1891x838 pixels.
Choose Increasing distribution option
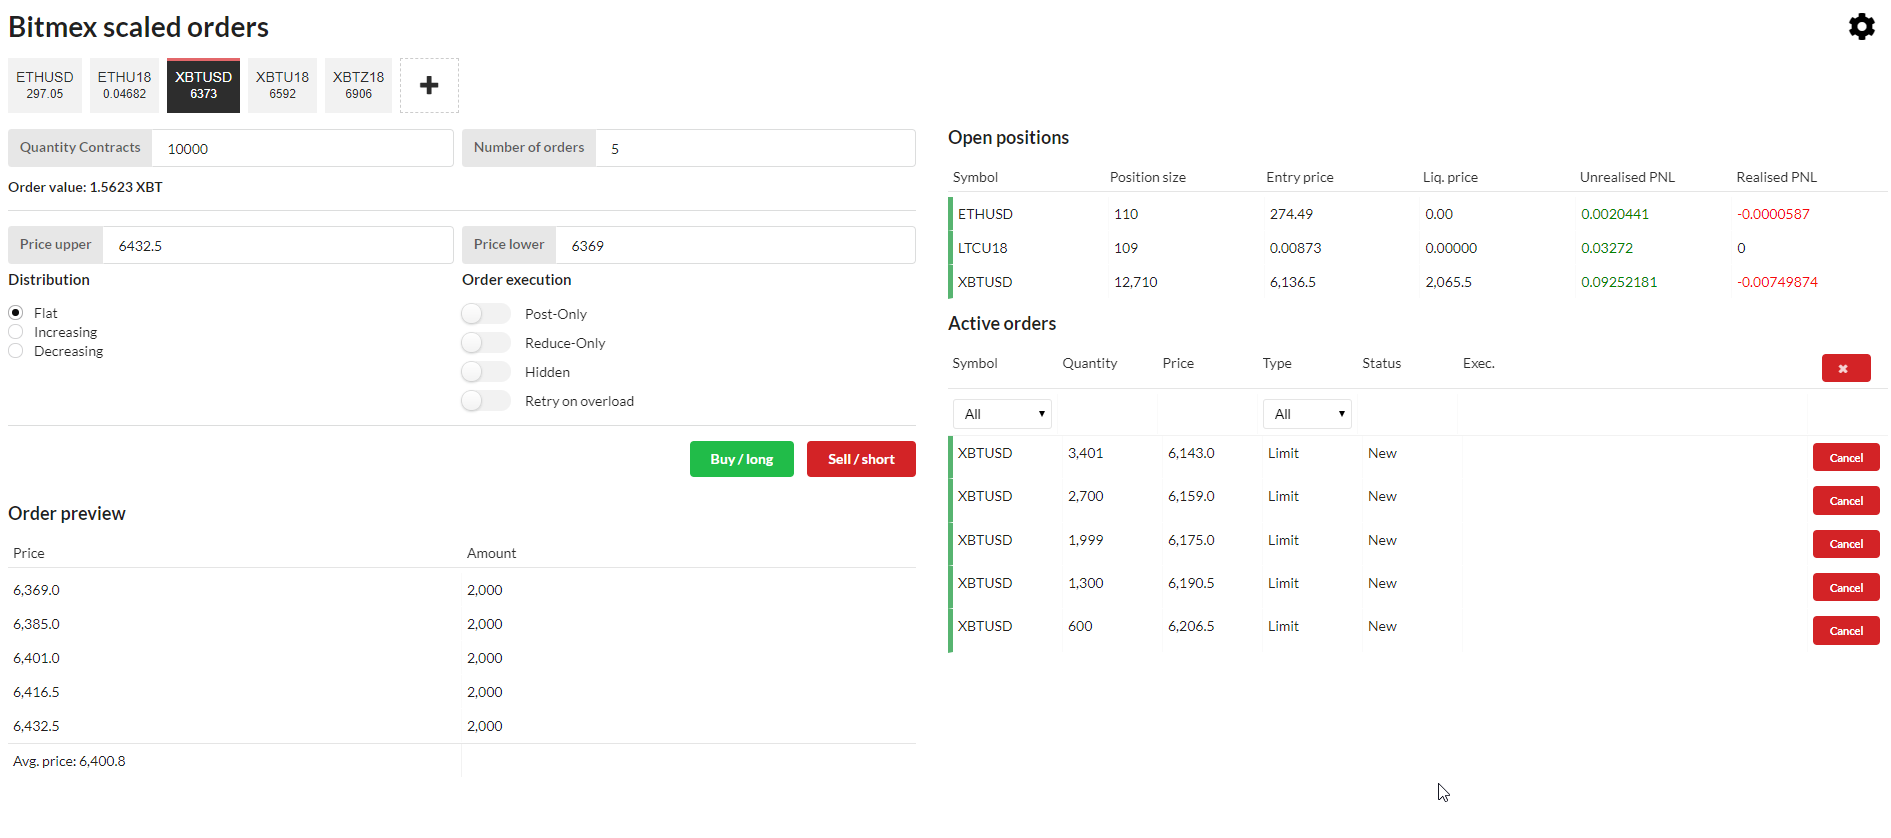[16, 332]
